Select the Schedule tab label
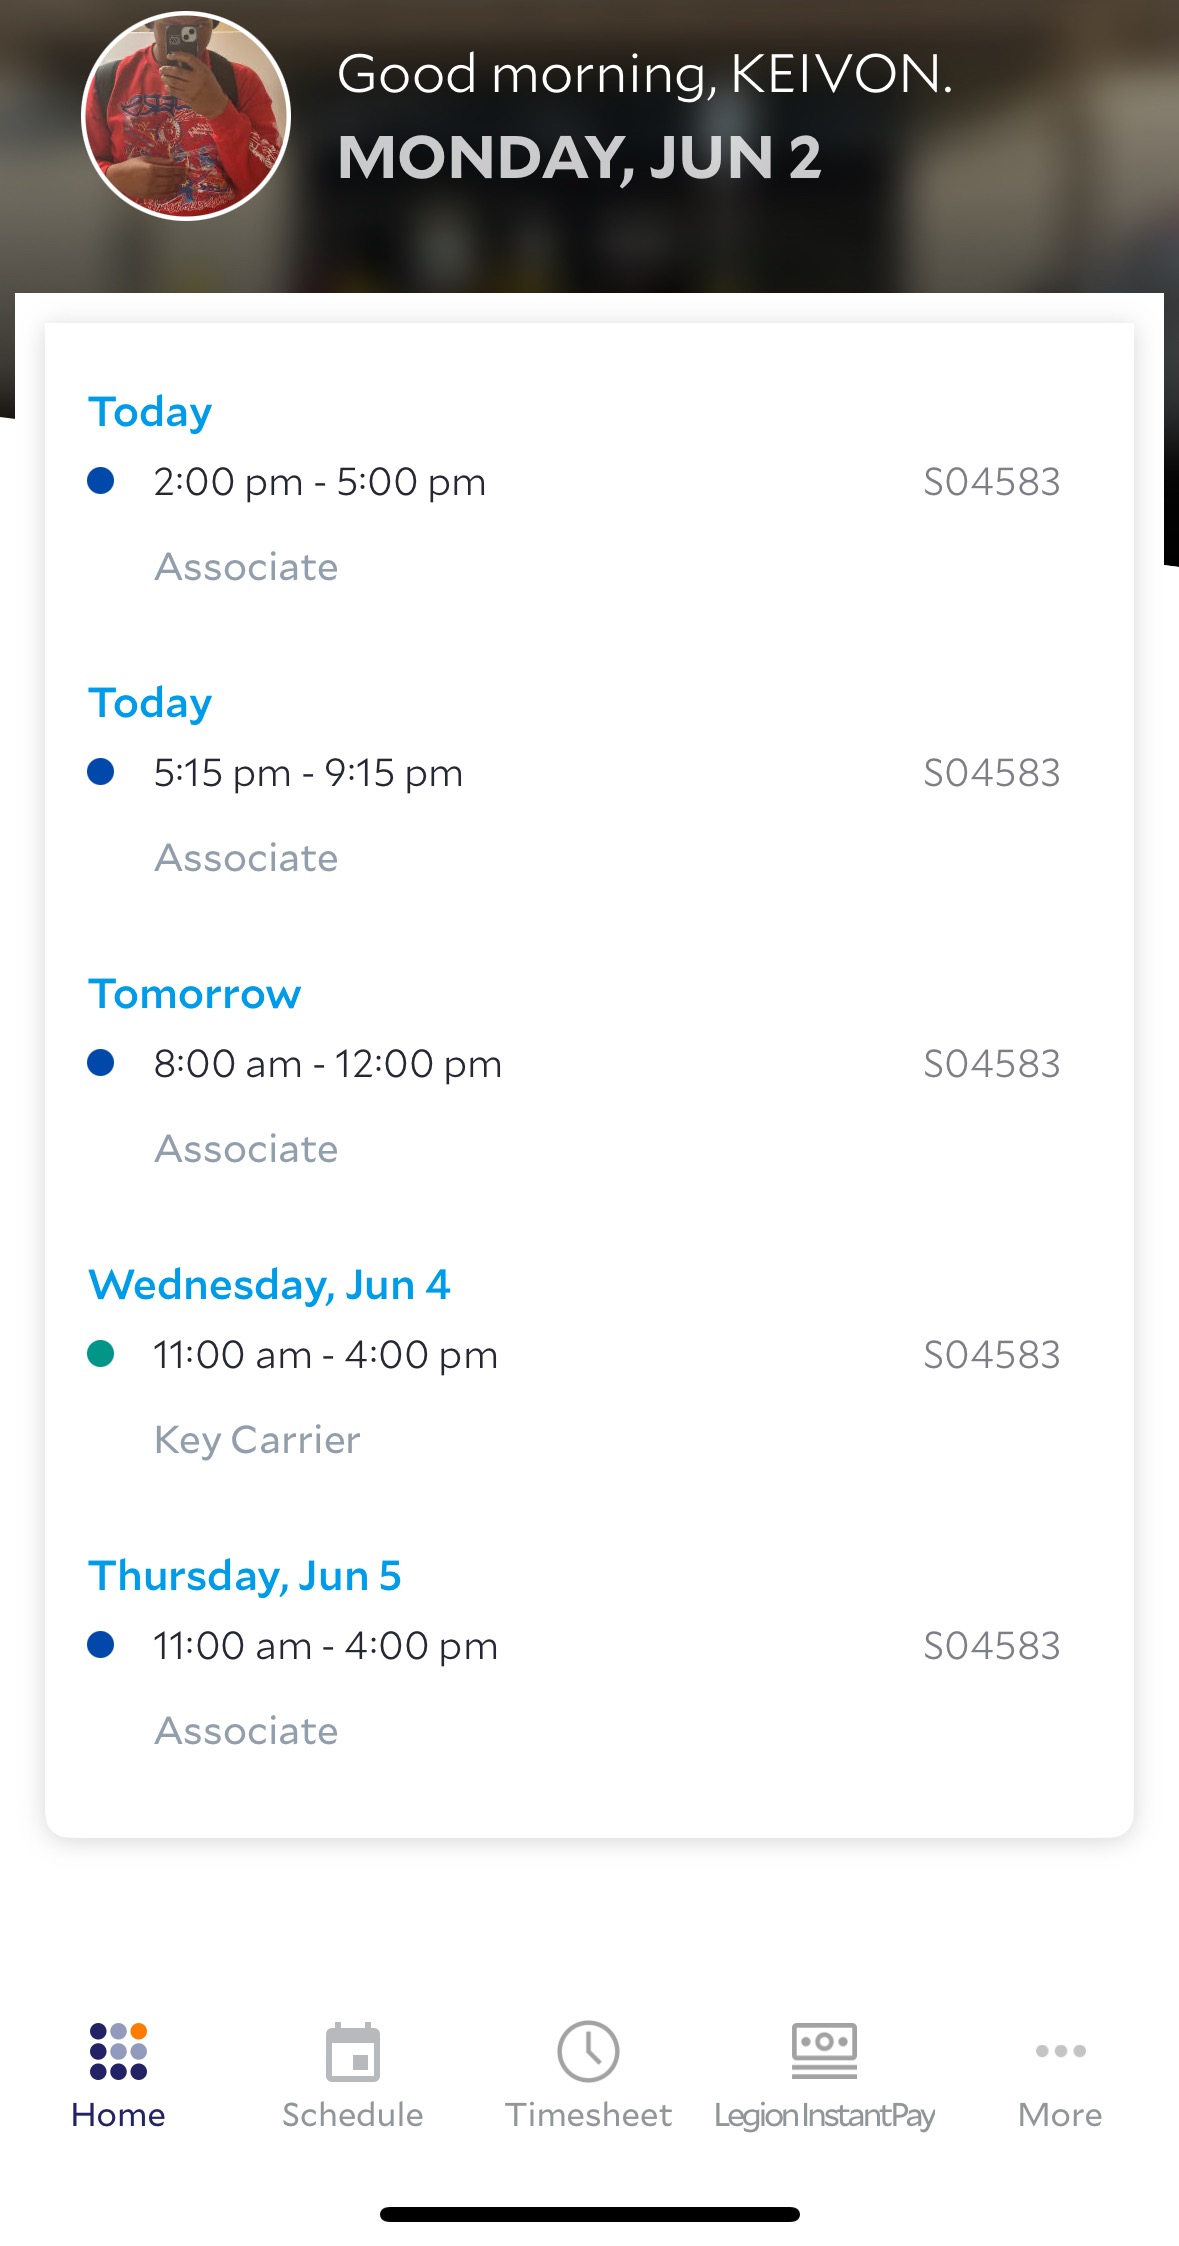 (x=353, y=2115)
